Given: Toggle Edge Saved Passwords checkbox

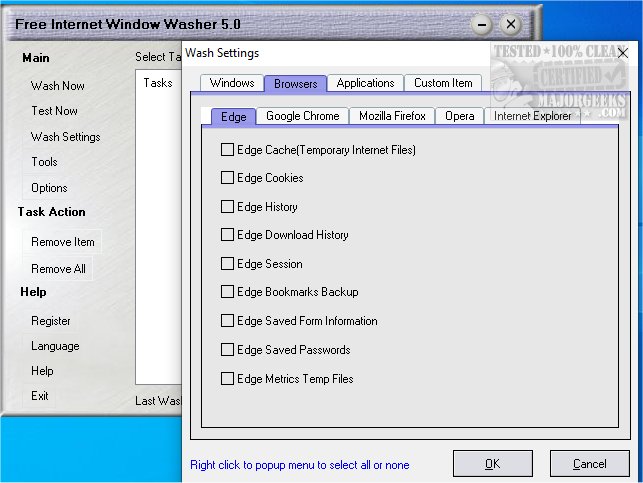Looking at the screenshot, I should pyautogui.click(x=227, y=350).
